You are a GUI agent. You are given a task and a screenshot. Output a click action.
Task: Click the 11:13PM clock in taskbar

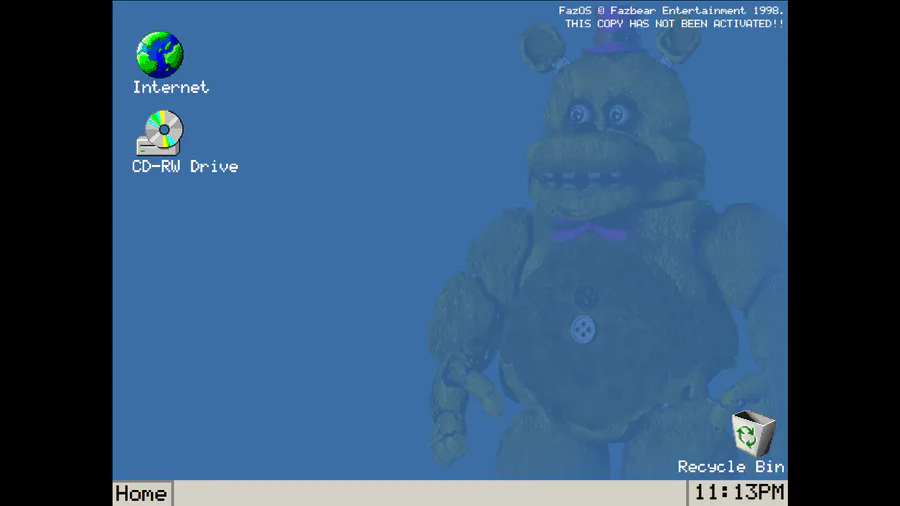738,493
